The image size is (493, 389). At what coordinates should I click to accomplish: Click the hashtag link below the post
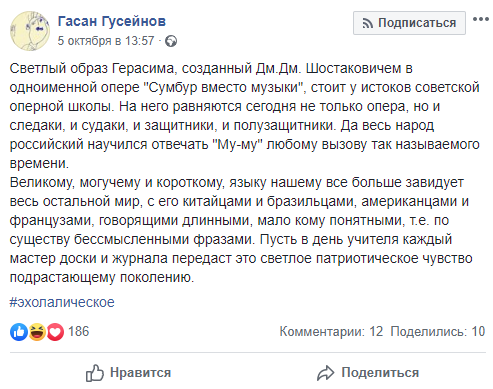62,302
